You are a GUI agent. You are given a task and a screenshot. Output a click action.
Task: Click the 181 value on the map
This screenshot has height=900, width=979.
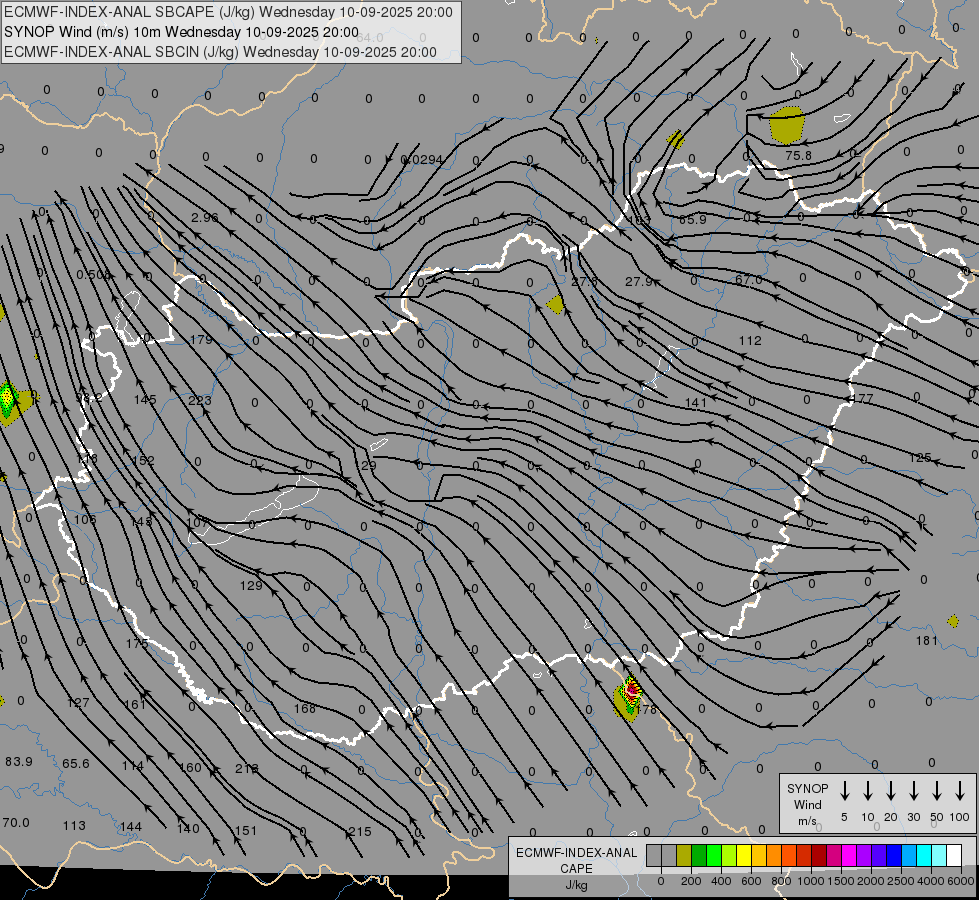927,640
